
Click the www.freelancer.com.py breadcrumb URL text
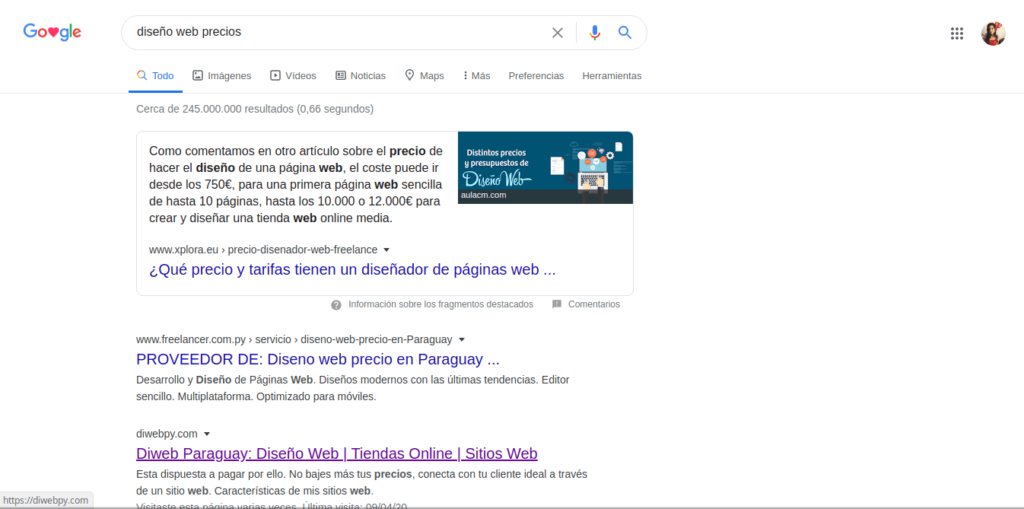point(294,340)
